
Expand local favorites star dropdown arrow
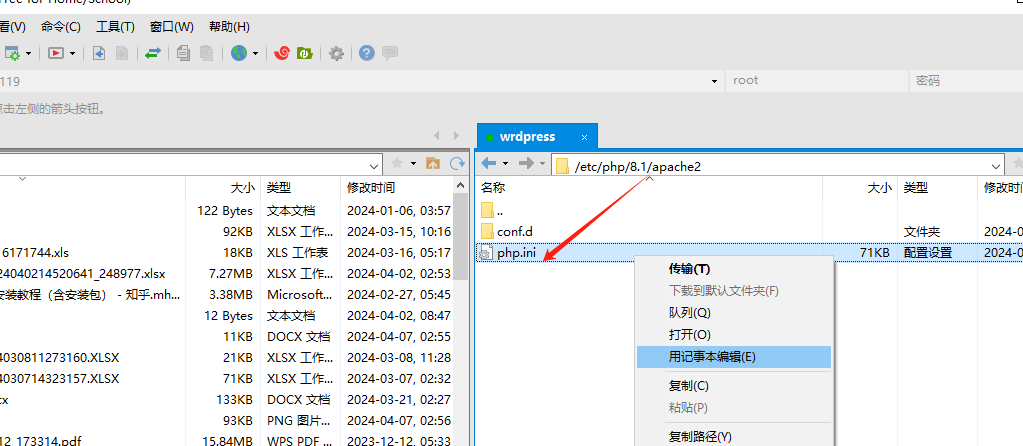click(x=413, y=163)
